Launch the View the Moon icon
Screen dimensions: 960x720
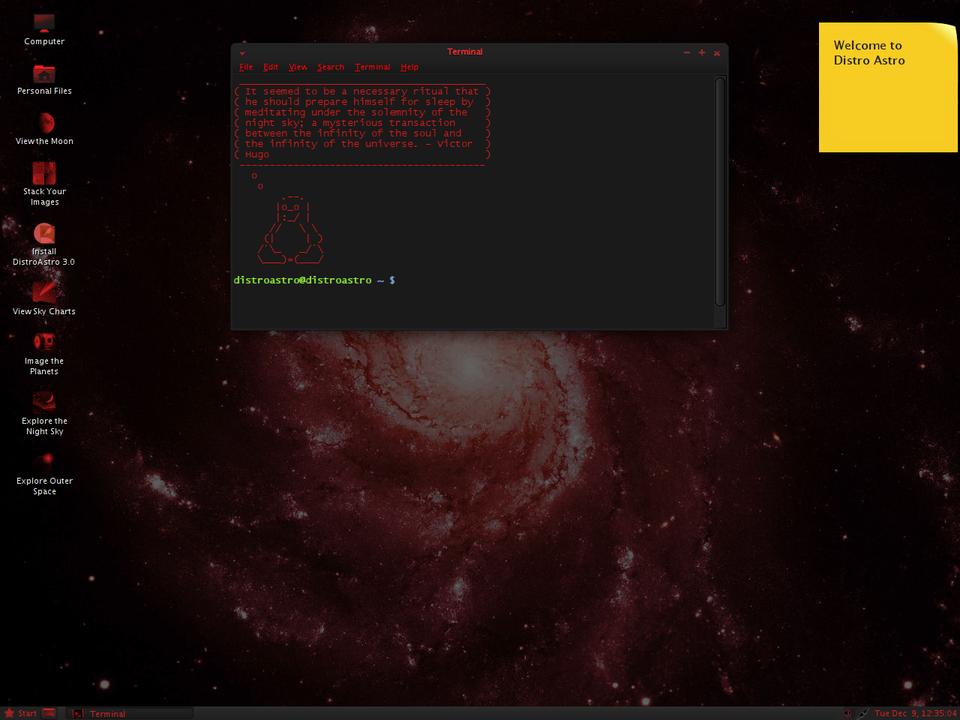[44, 123]
